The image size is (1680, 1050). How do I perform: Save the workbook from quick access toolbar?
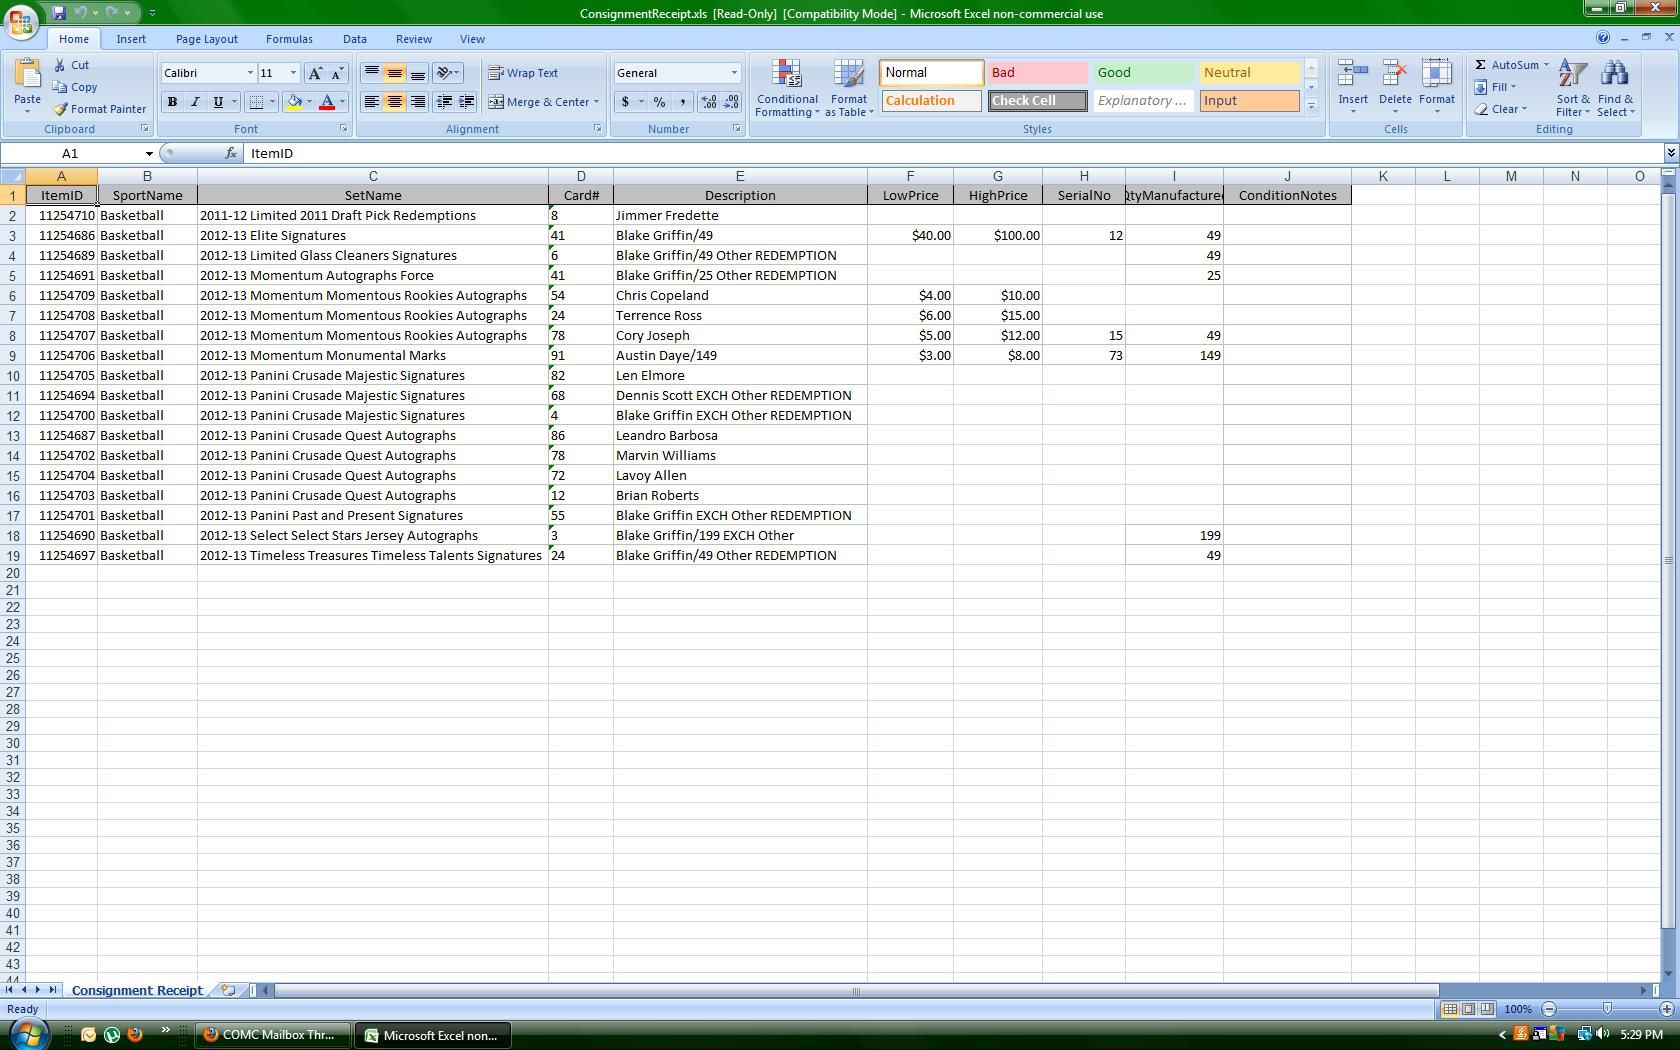59,13
